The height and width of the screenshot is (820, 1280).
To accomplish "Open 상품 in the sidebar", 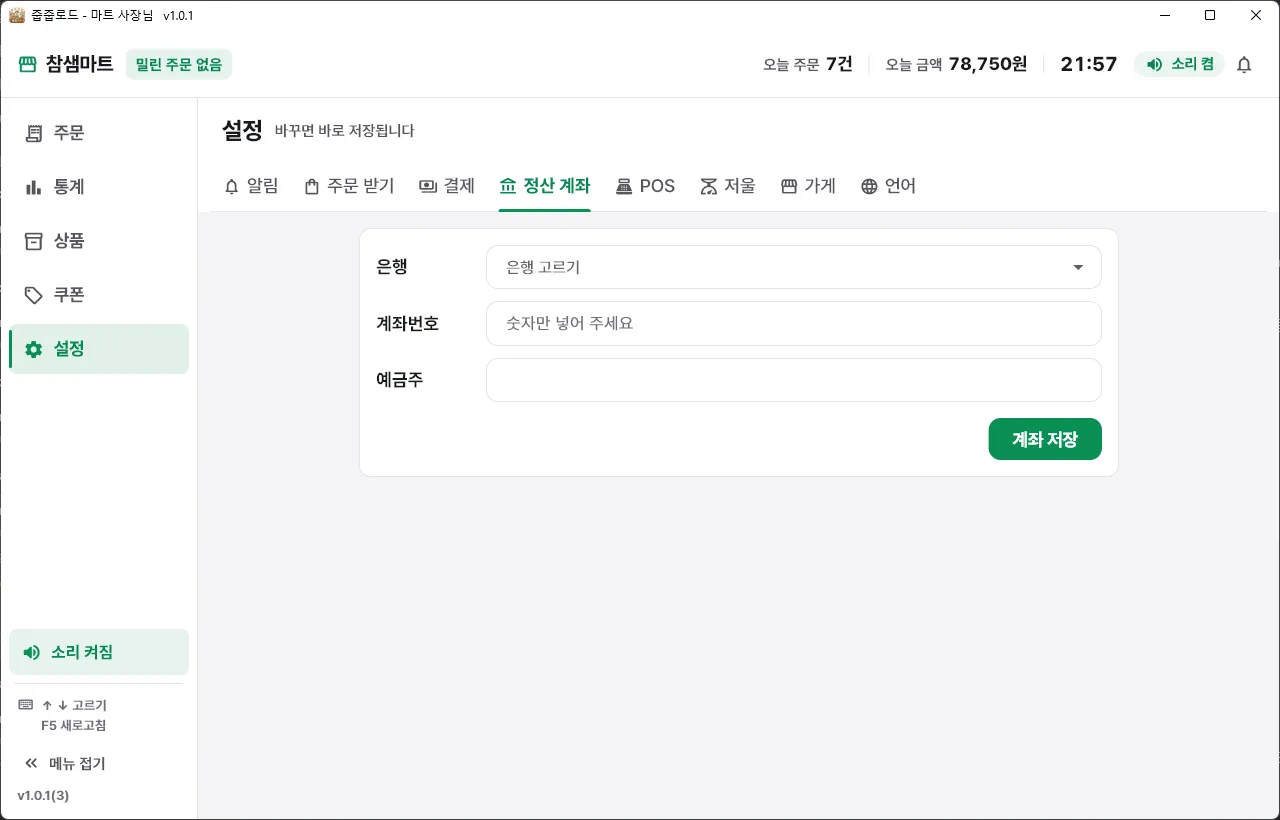I will [x=99, y=241].
